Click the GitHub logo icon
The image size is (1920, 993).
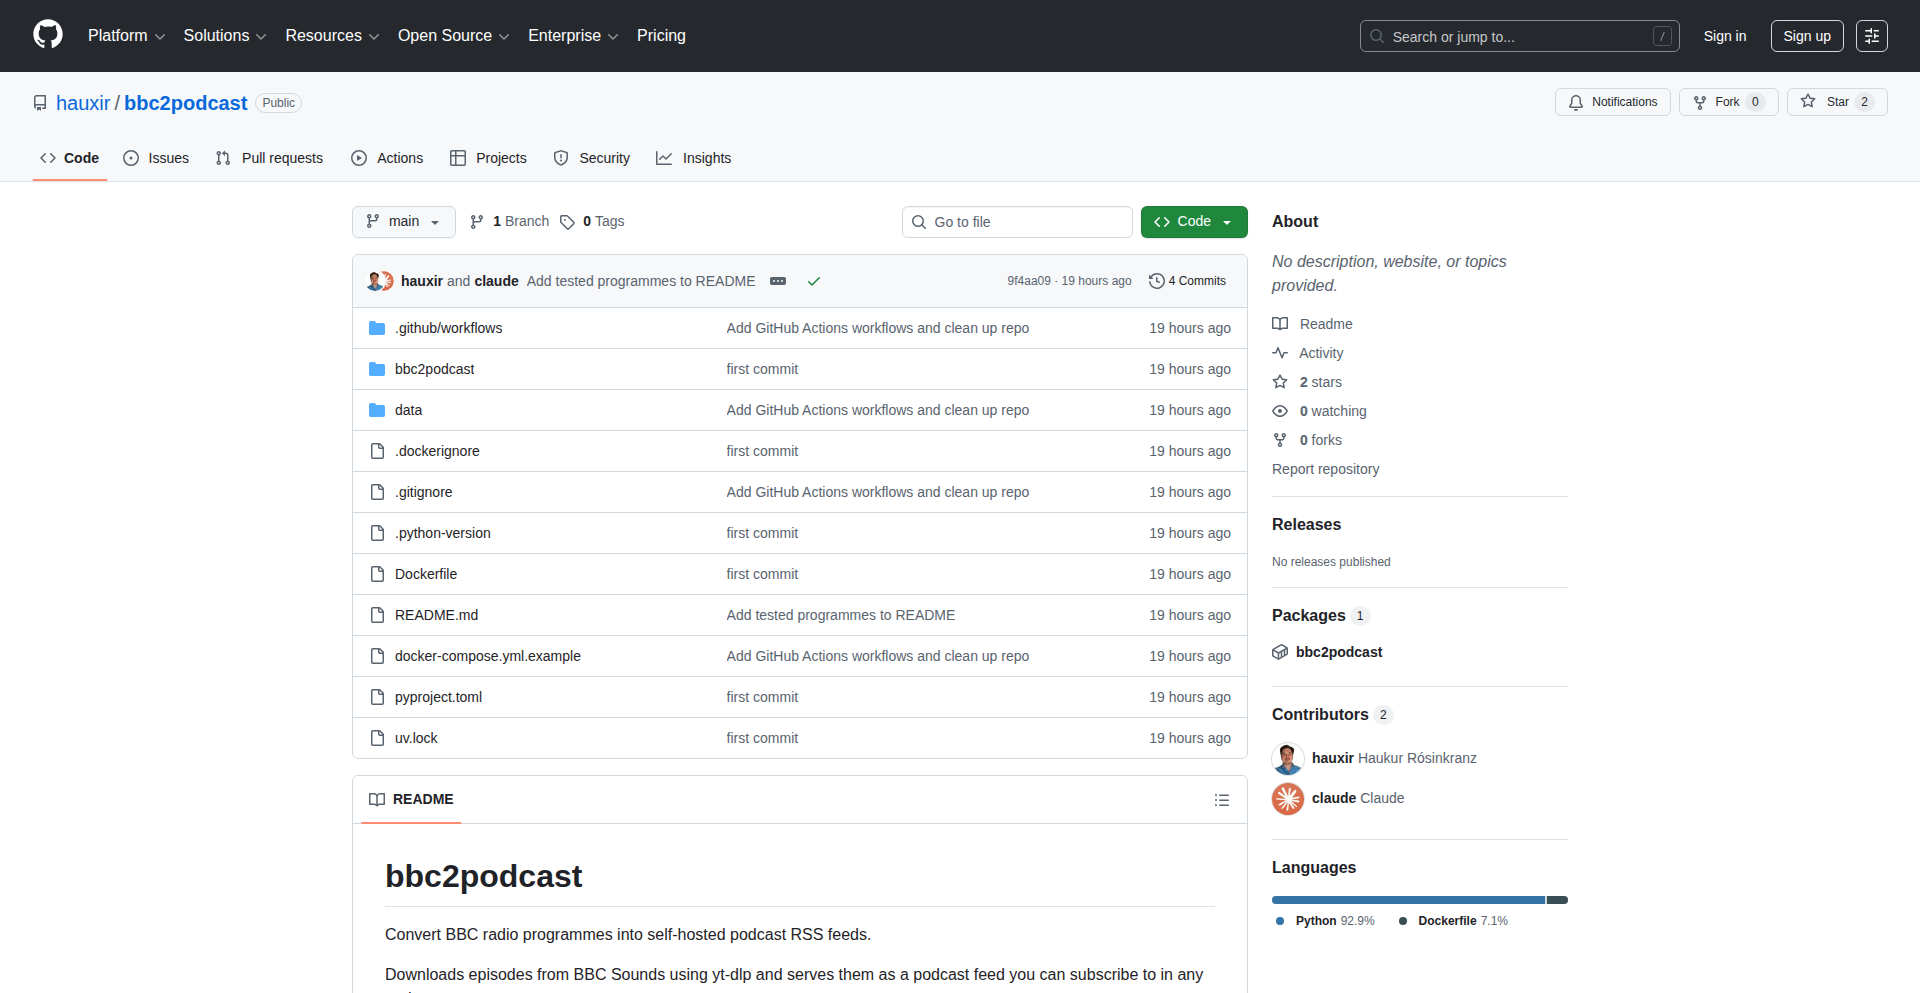[x=47, y=35]
